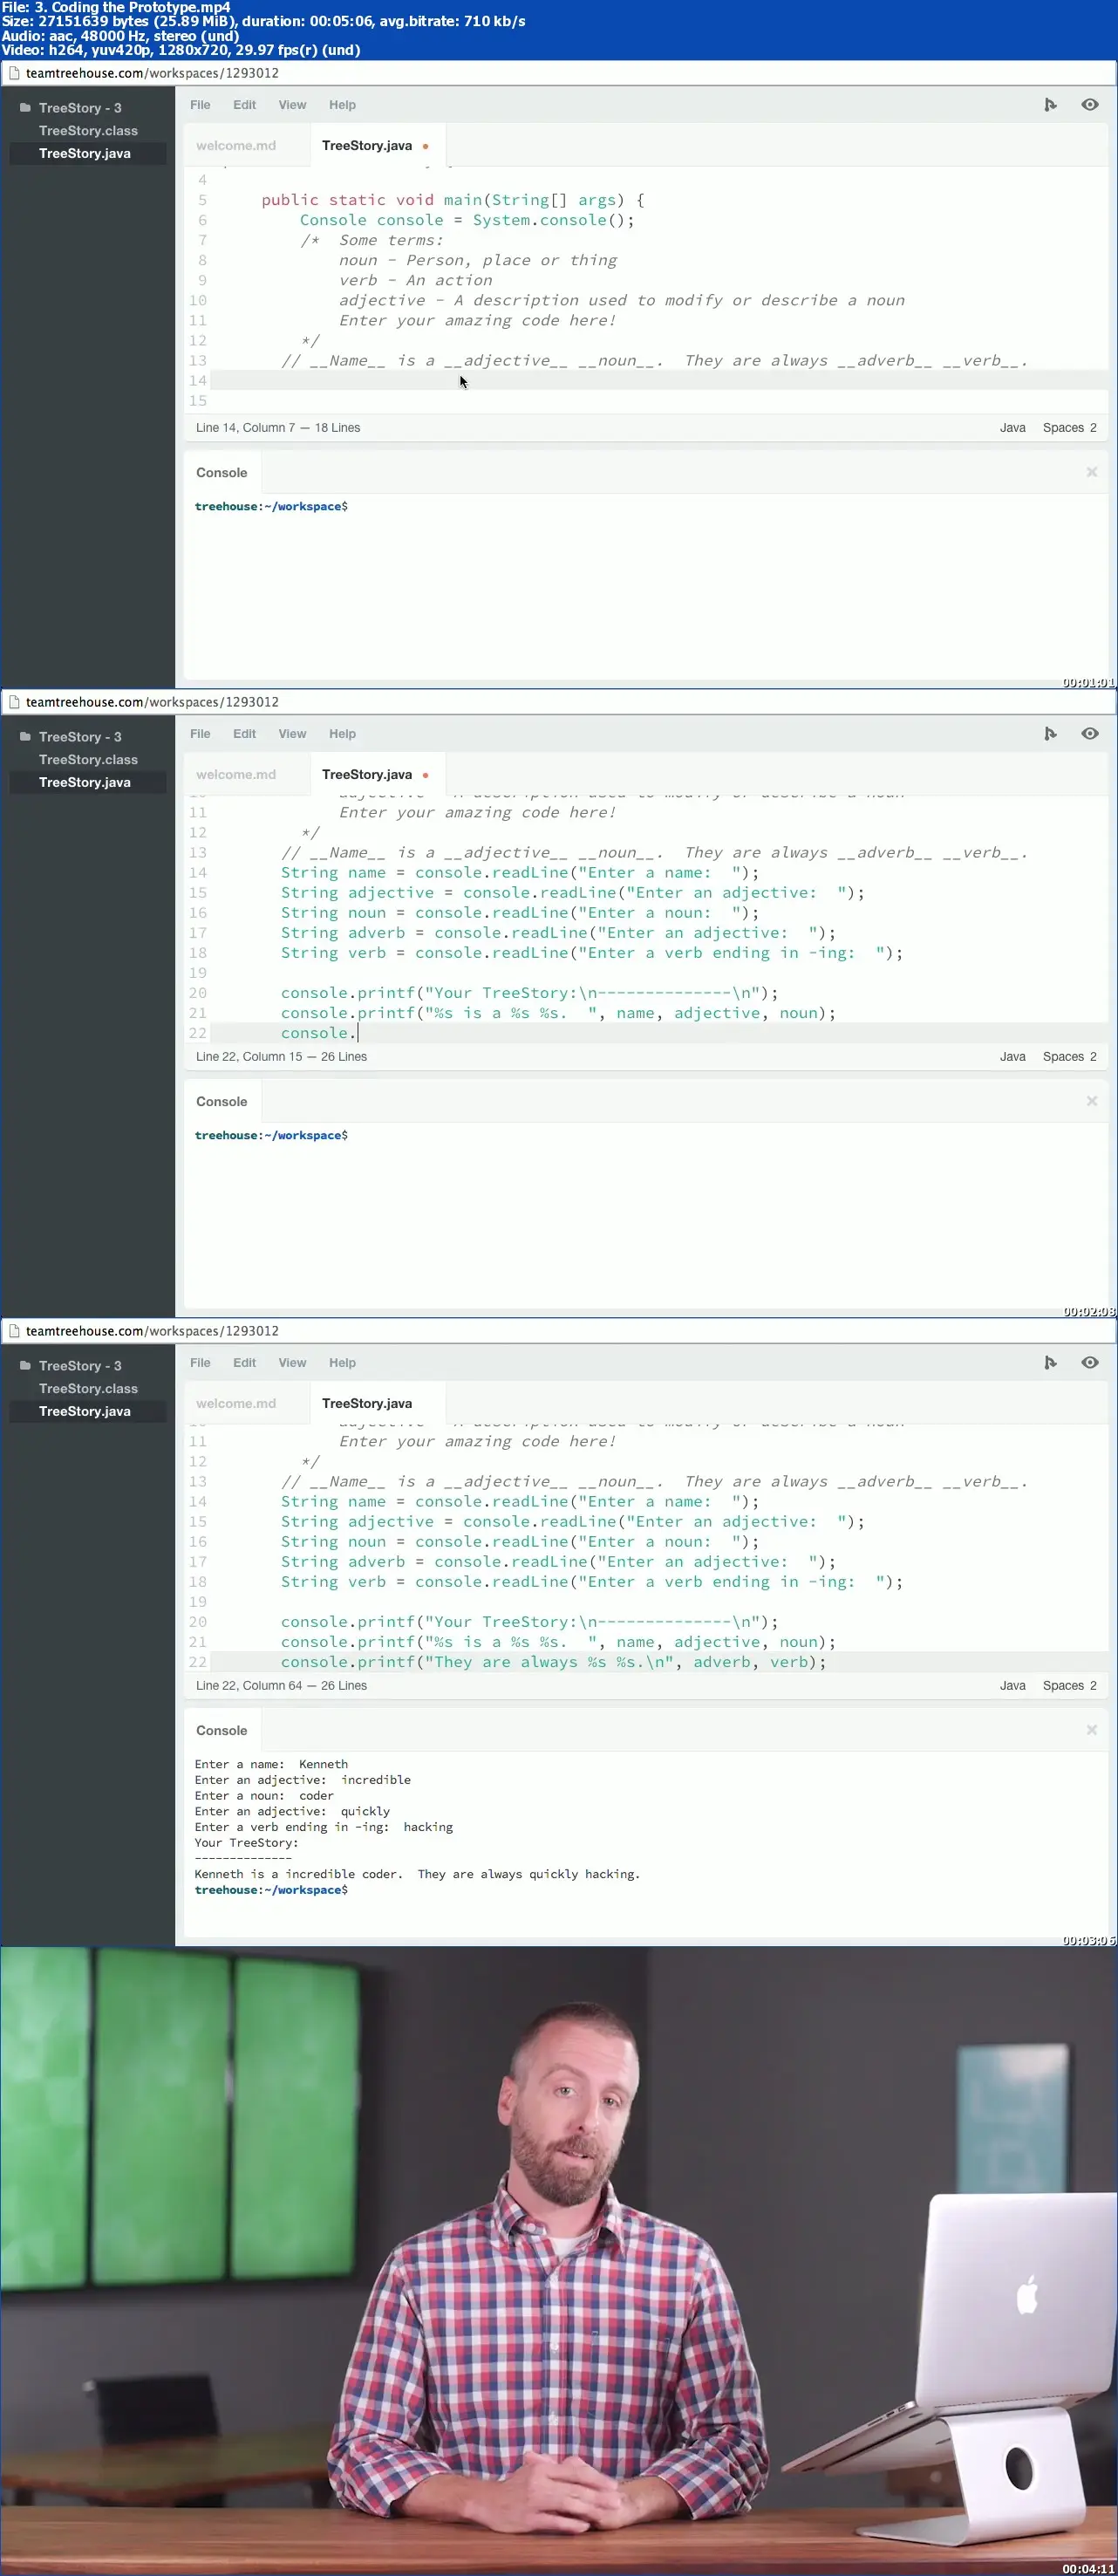Screen dimensions: 1118x2576
Task: Click the page icon beside the URL in the 00:01:01 frame
Action: (x=14, y=73)
